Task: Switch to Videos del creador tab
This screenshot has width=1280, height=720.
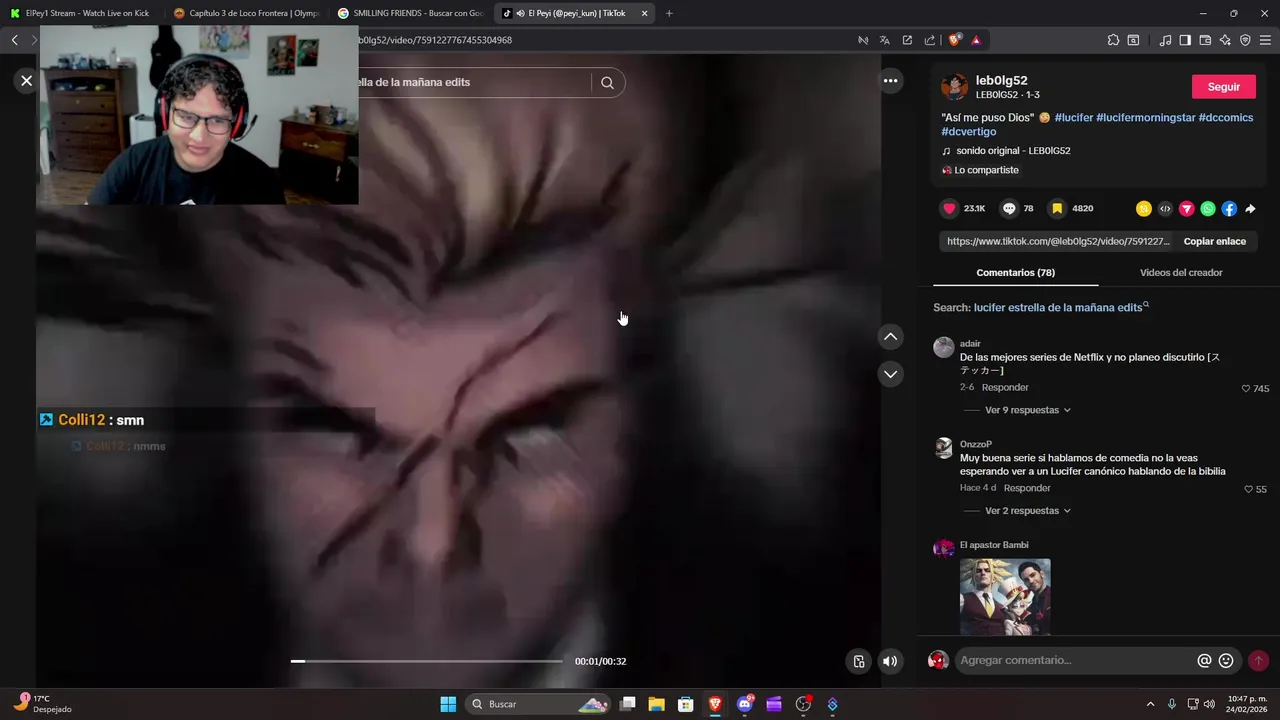Action: tap(1181, 273)
